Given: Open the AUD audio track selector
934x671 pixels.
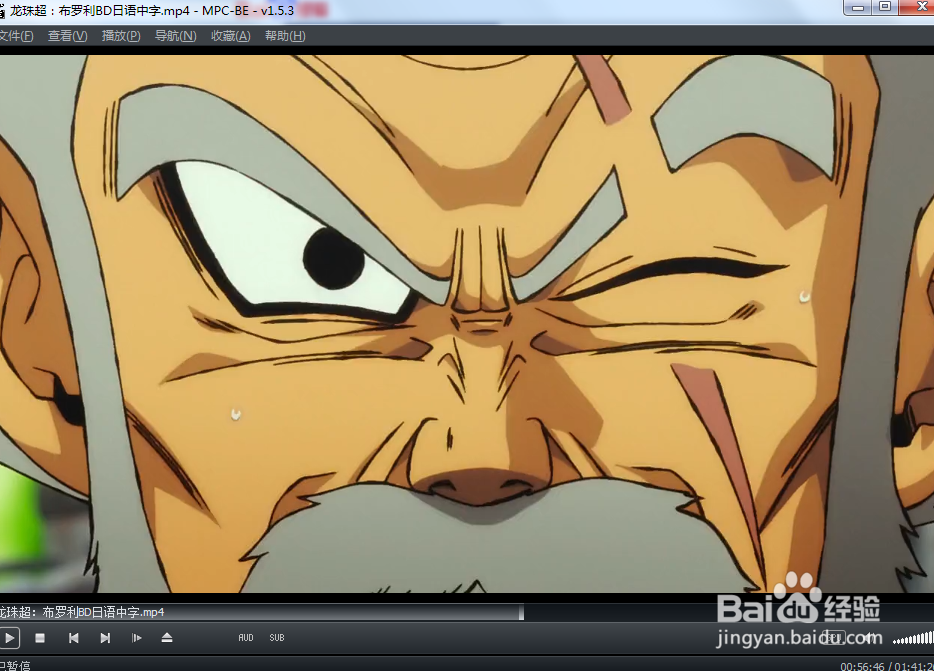Looking at the screenshot, I should 245,638.
